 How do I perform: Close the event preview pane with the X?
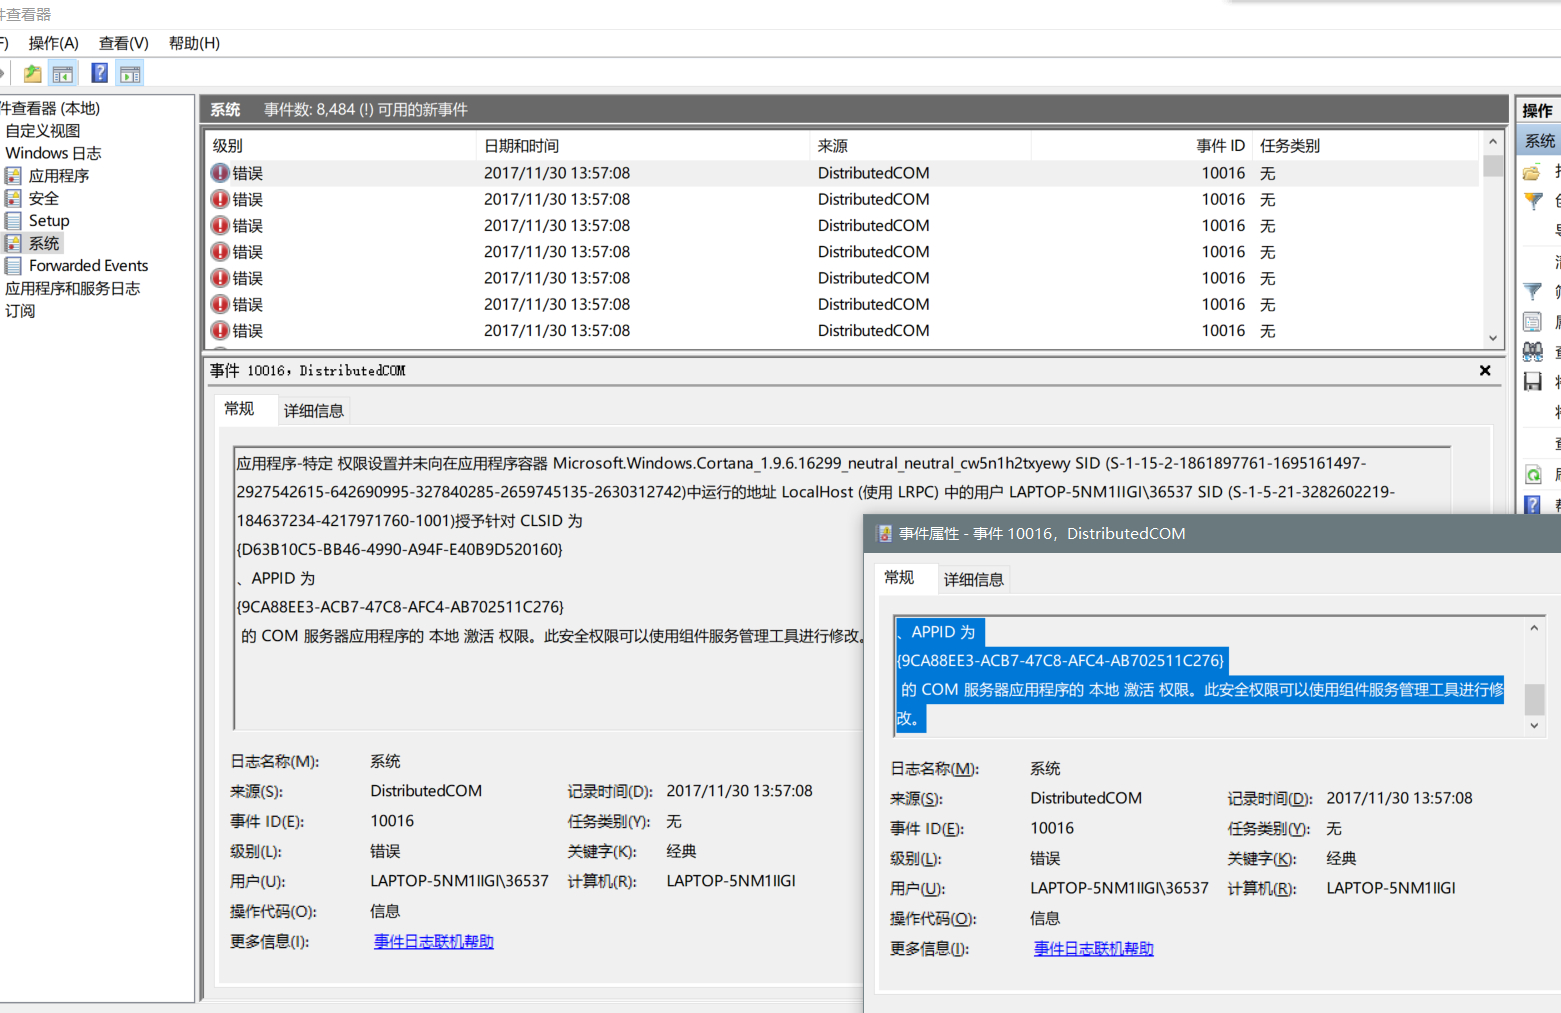click(1485, 371)
